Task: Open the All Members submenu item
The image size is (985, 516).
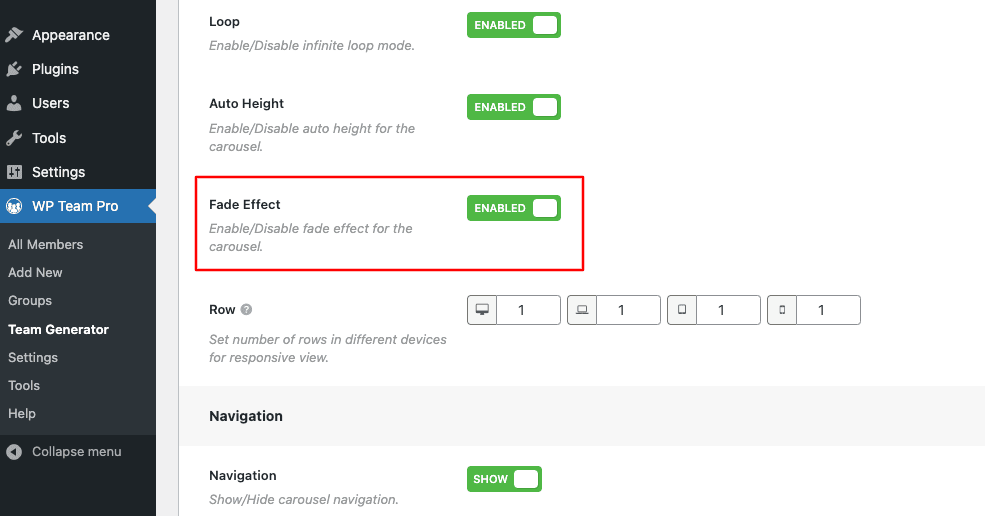Action: [45, 244]
